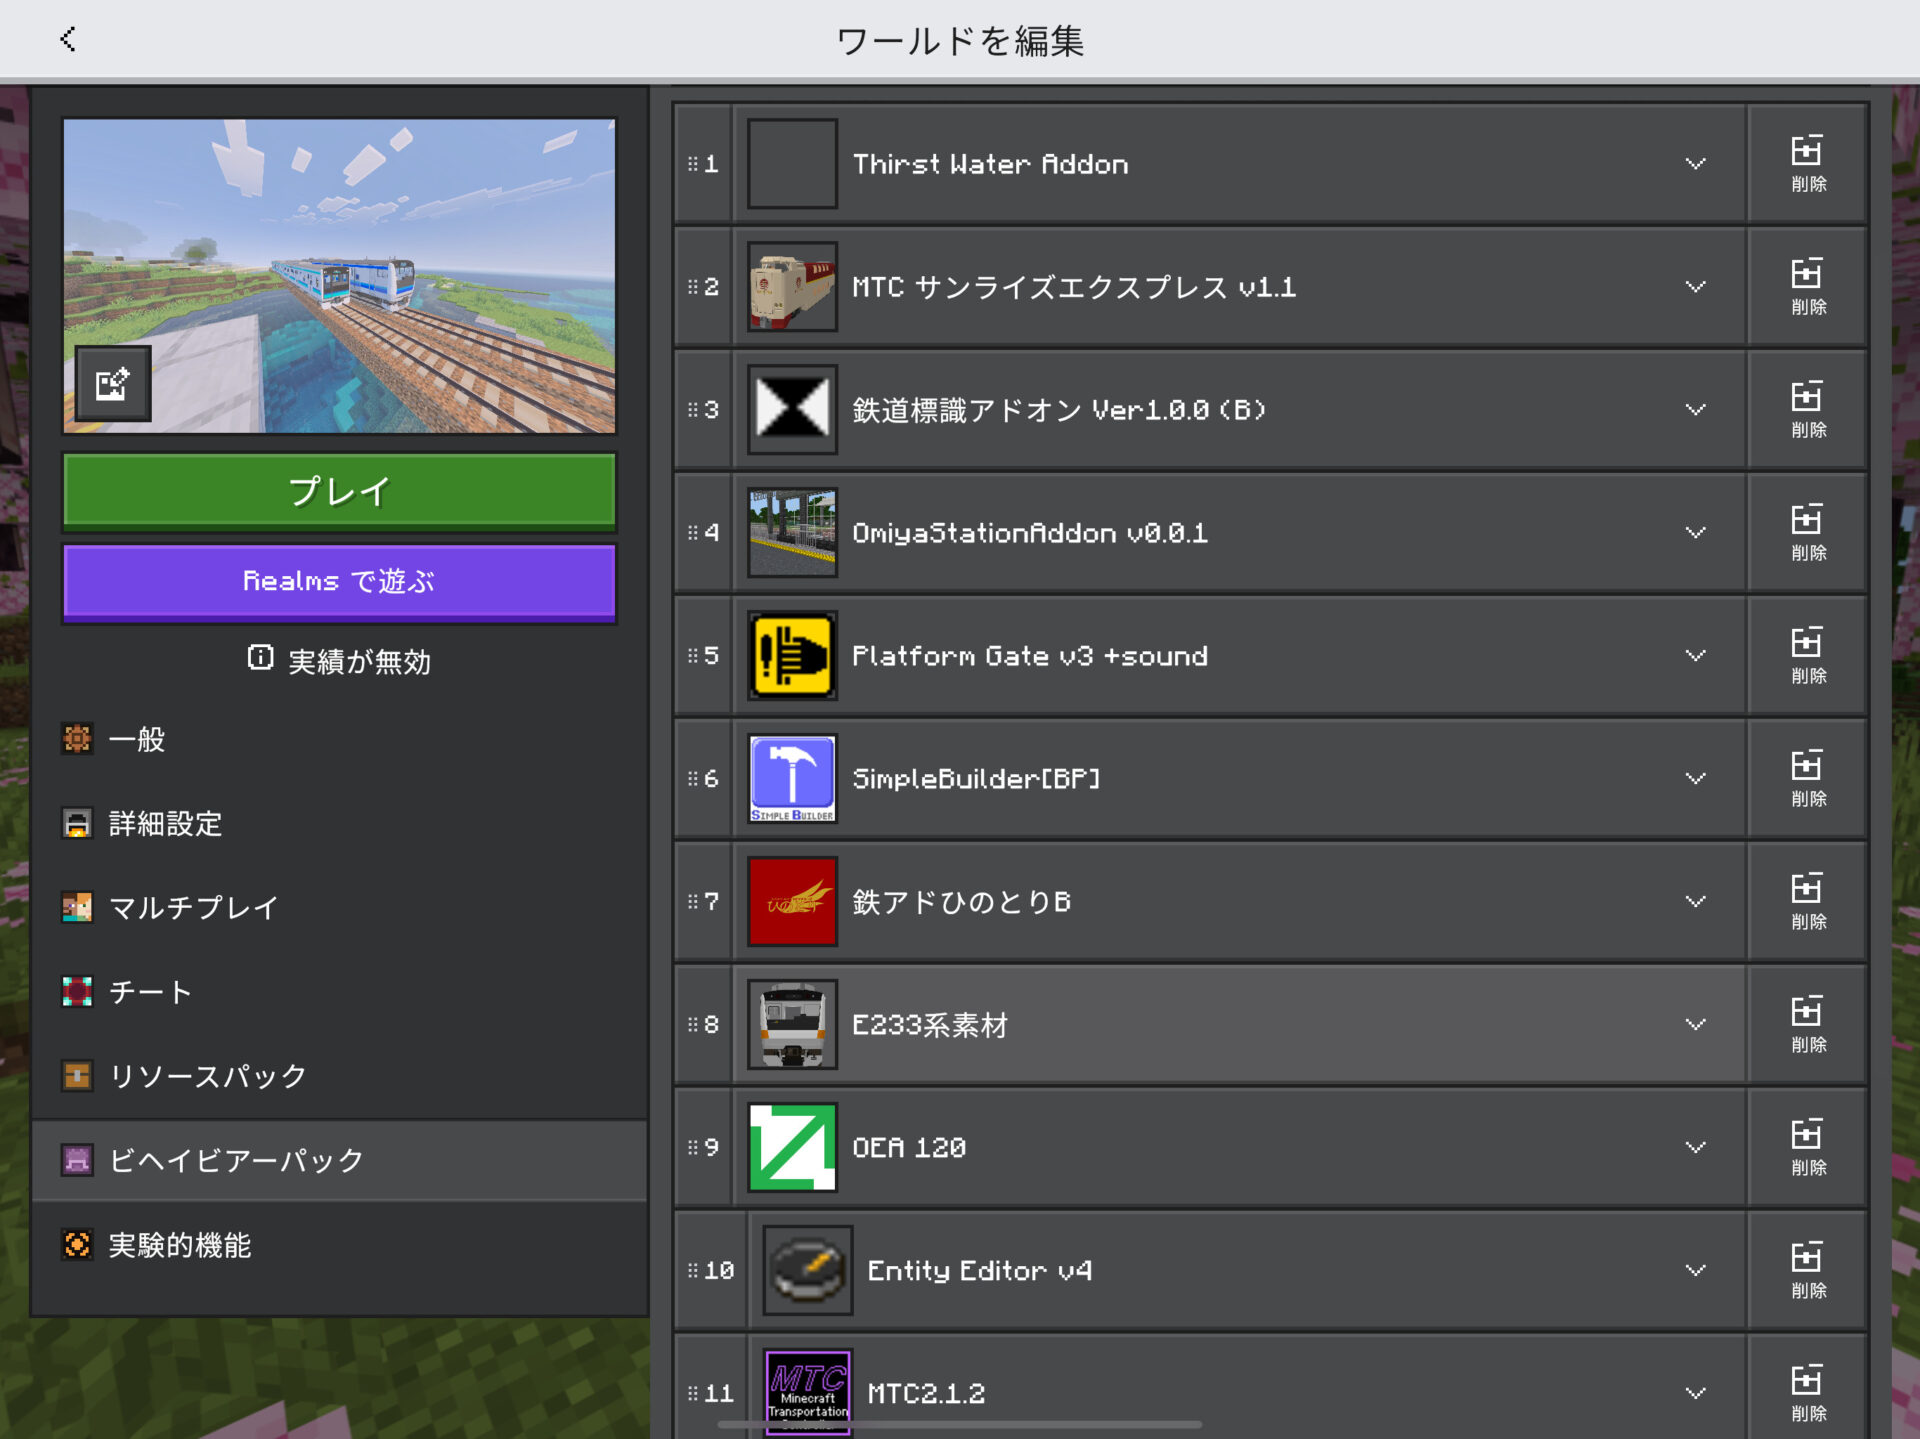The height and width of the screenshot is (1439, 1920).
Task: Expand the 鉄道標識アドオン pack details
Action: [x=1695, y=410]
